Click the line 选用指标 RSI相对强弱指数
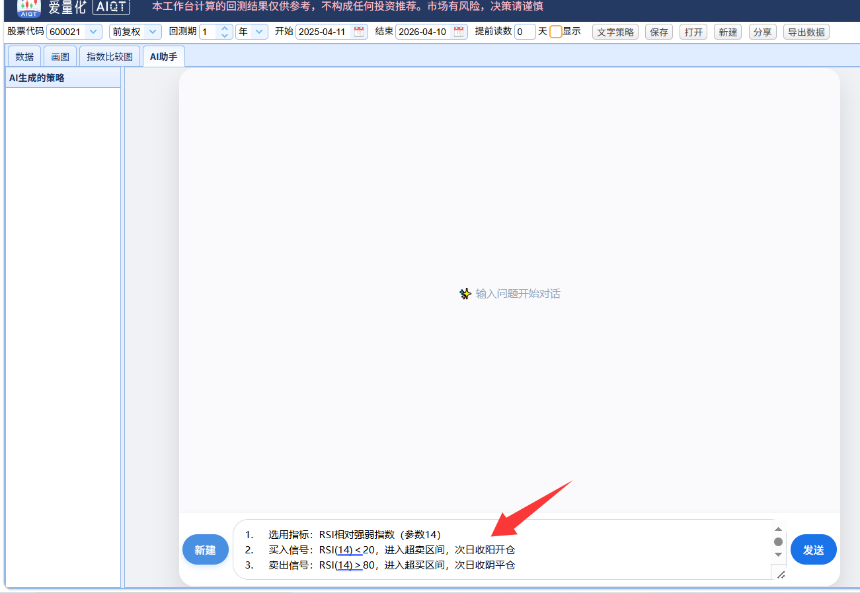Viewport: 860px width, 593px height. (343, 534)
